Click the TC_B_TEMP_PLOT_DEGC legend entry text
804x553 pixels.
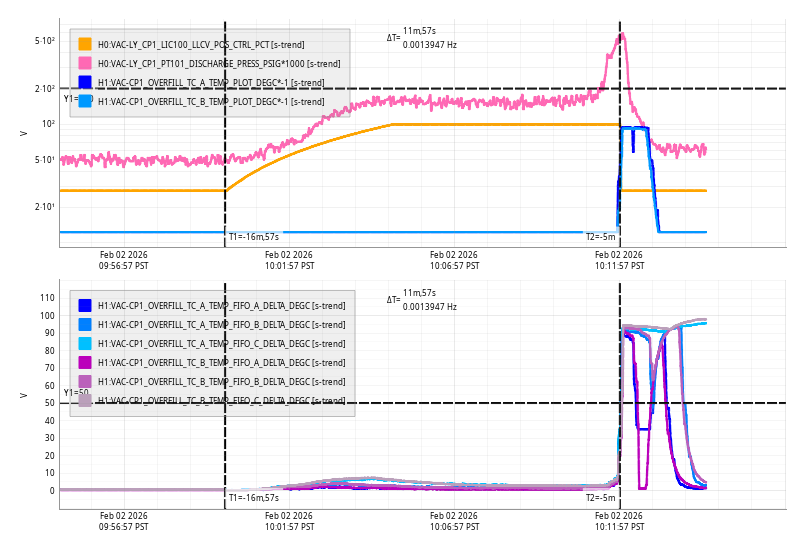[211, 101]
